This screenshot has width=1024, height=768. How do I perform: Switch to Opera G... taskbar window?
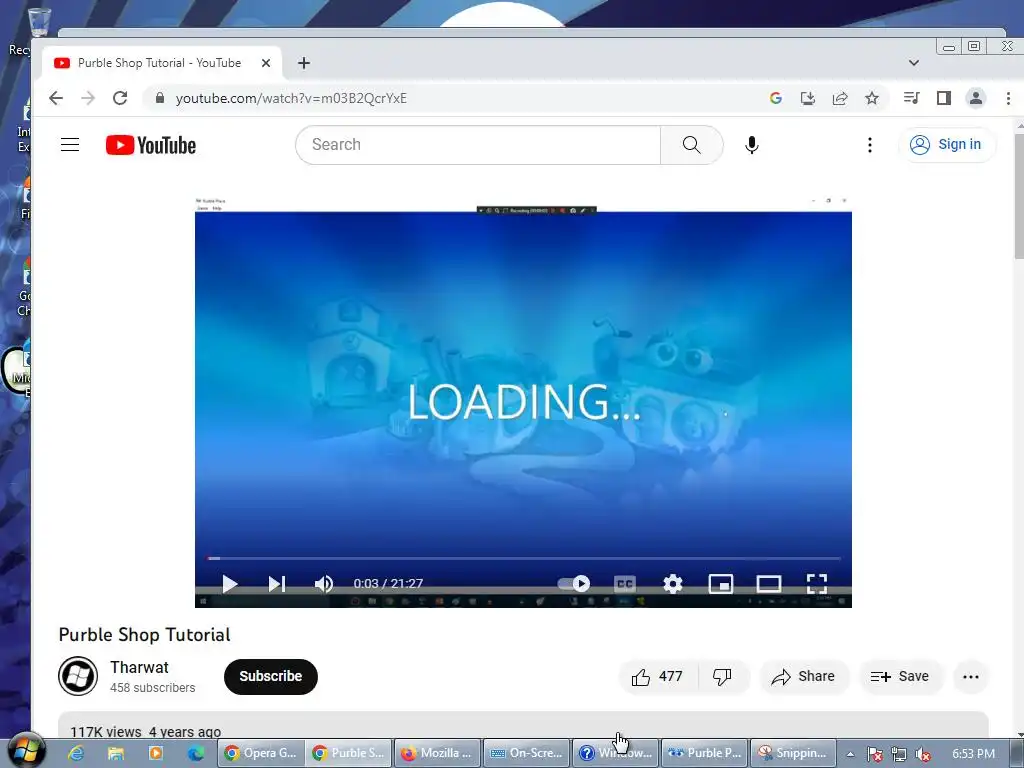(260, 753)
